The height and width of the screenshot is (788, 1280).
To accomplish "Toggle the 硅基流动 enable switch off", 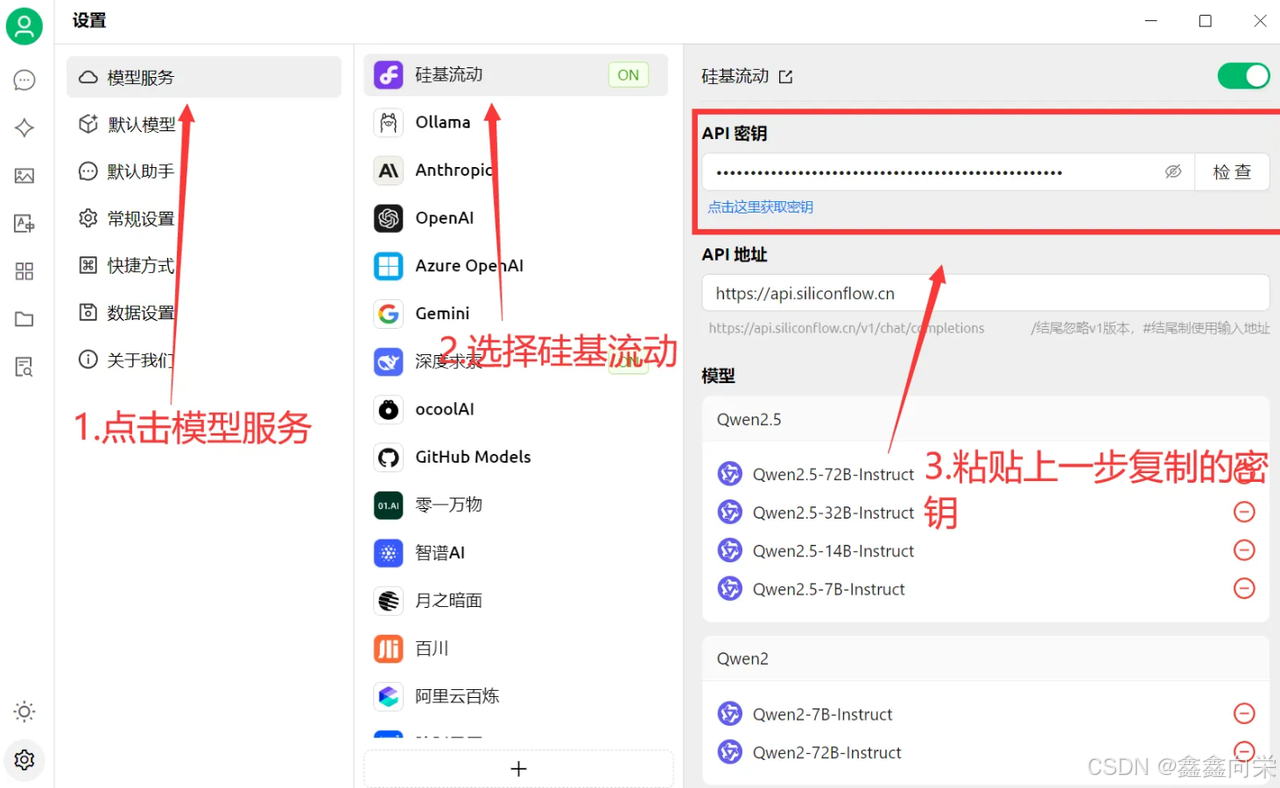I will [x=1243, y=76].
